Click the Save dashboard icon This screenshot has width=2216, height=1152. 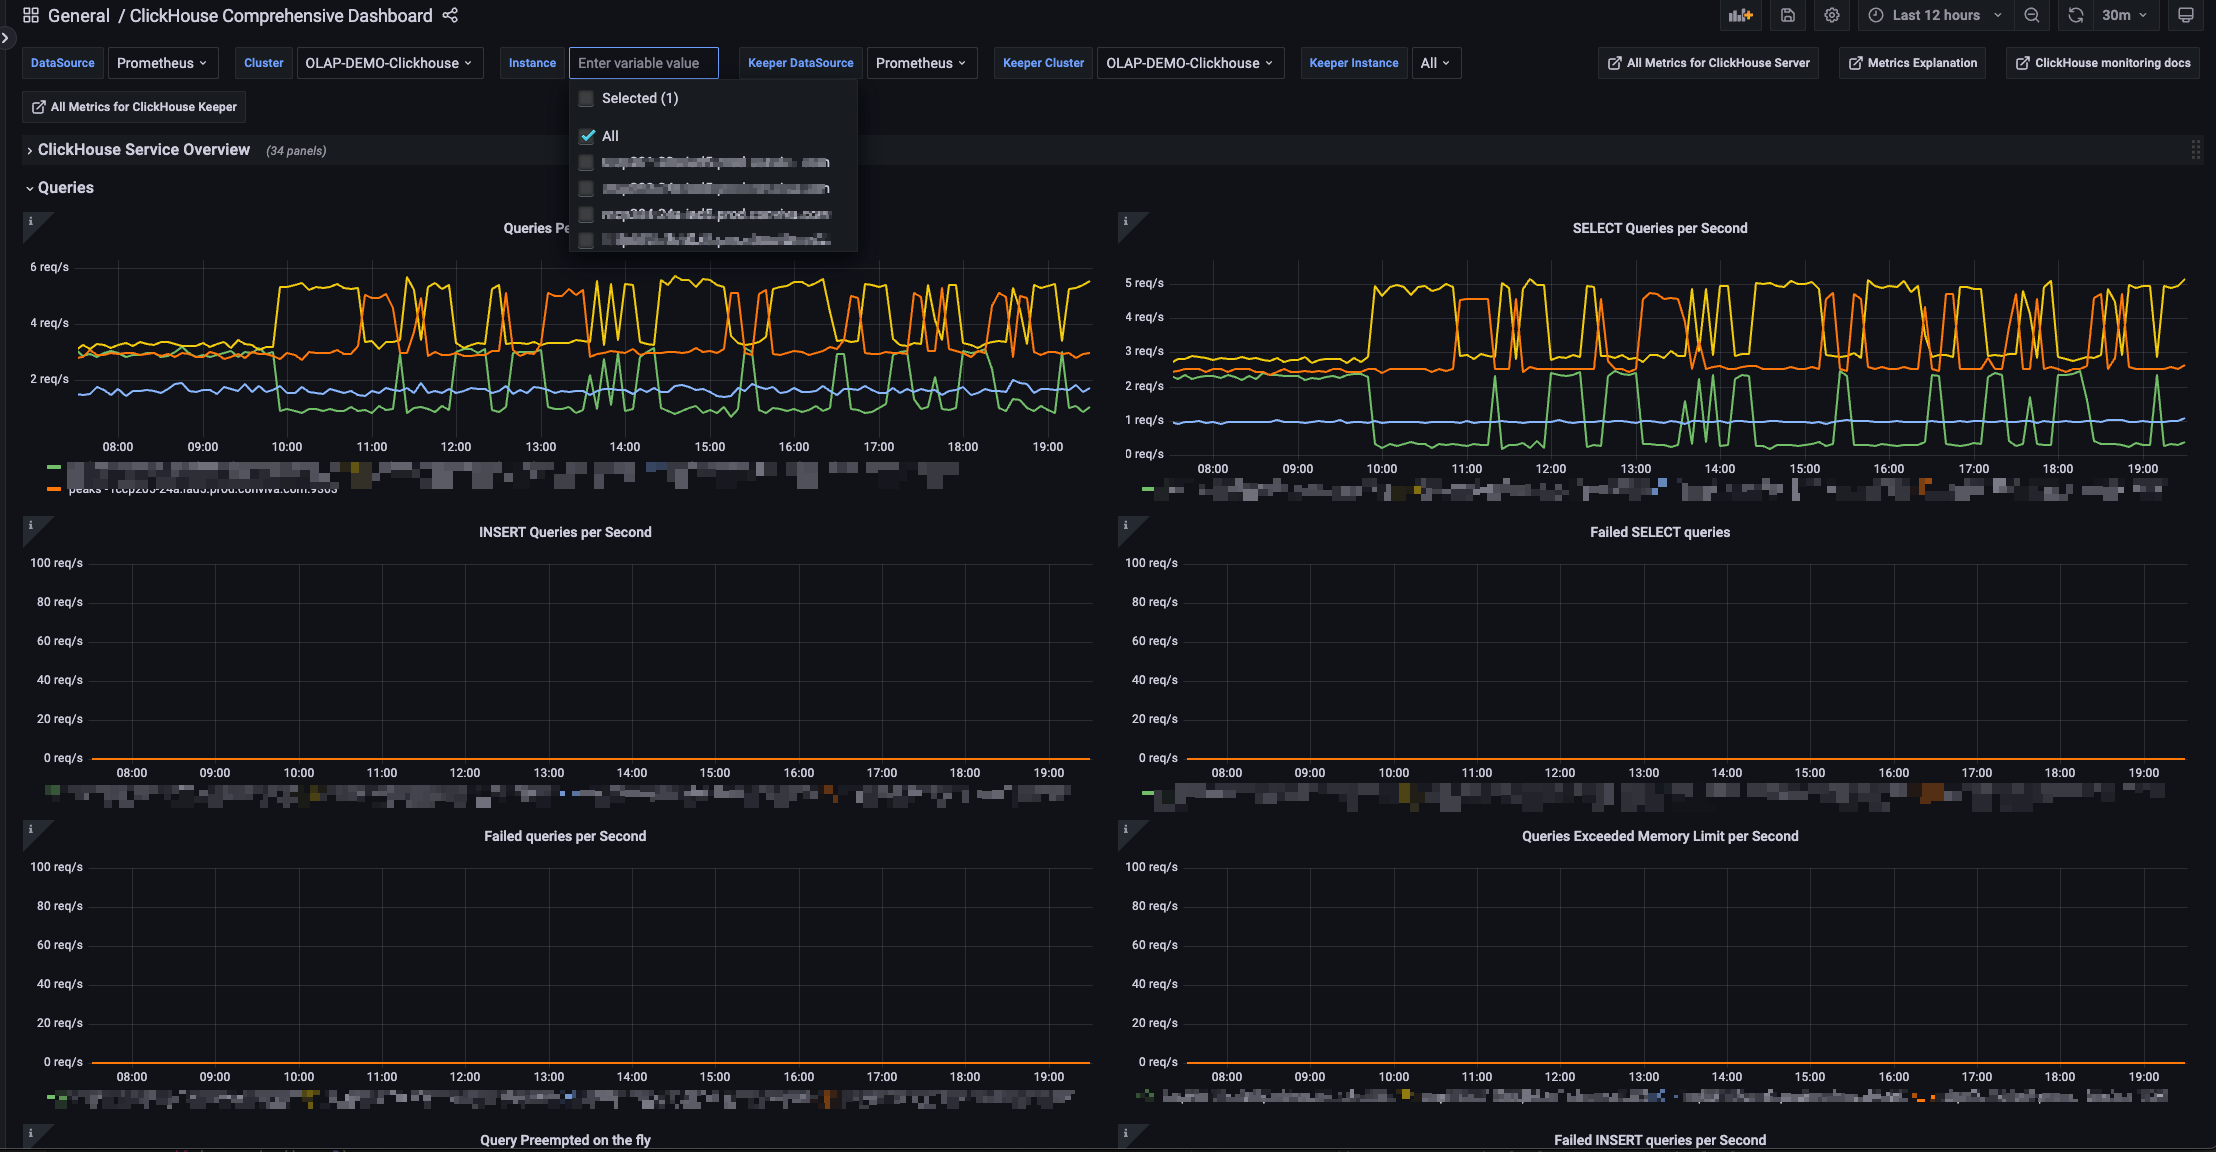1788,15
